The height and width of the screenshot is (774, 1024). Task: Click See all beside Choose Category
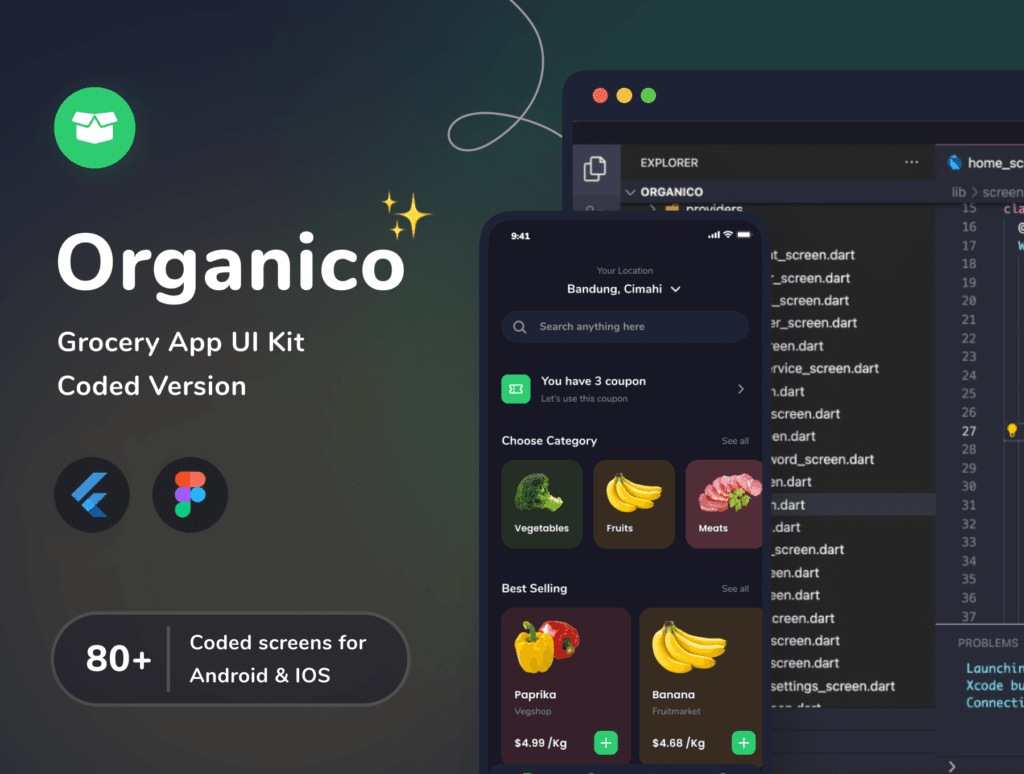(735, 440)
